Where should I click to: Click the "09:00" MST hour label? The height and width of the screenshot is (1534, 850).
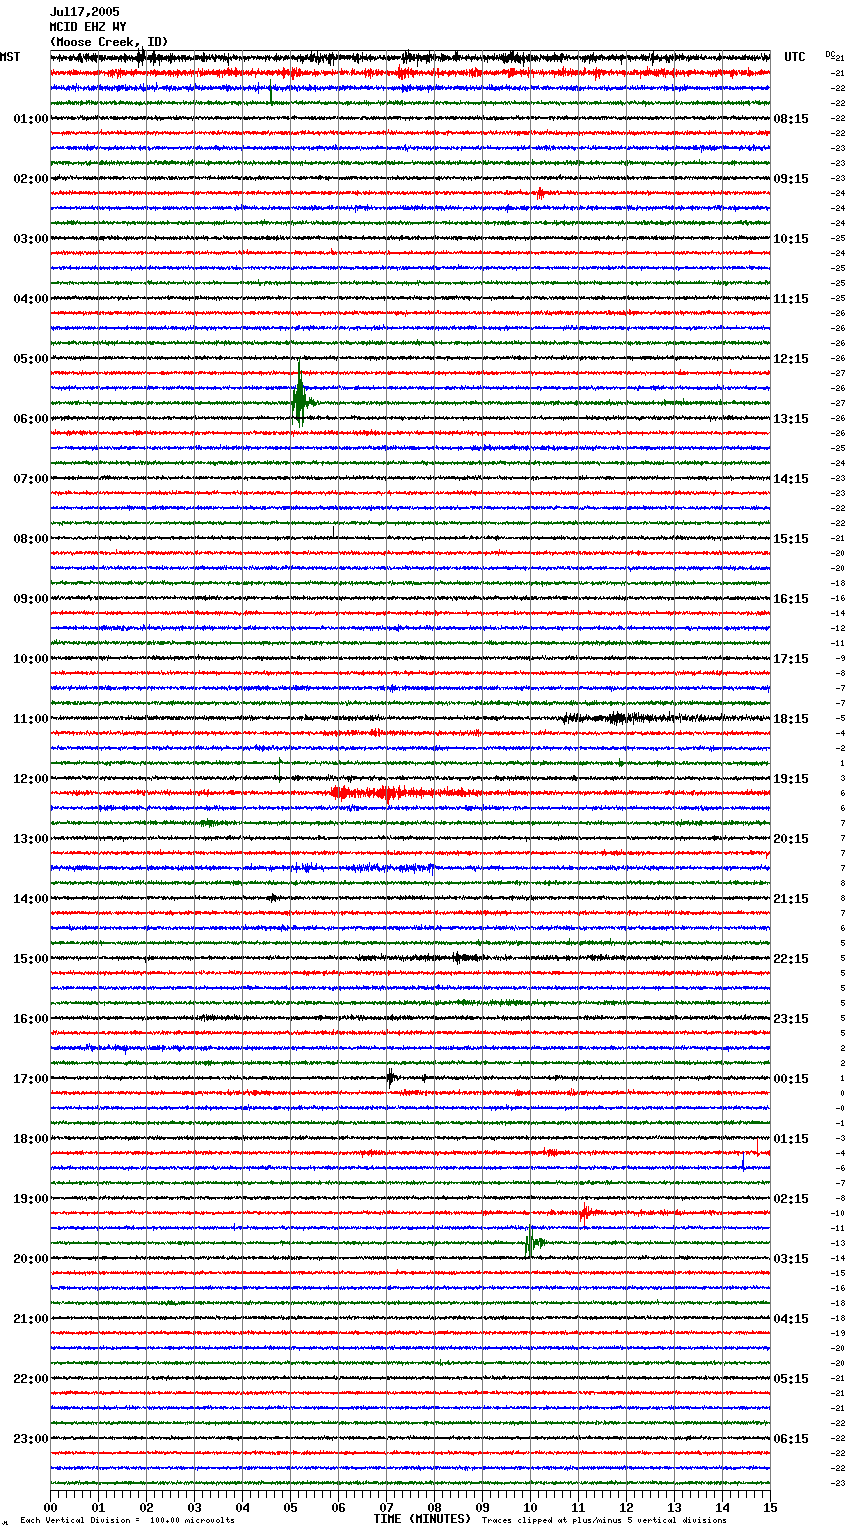(31, 599)
